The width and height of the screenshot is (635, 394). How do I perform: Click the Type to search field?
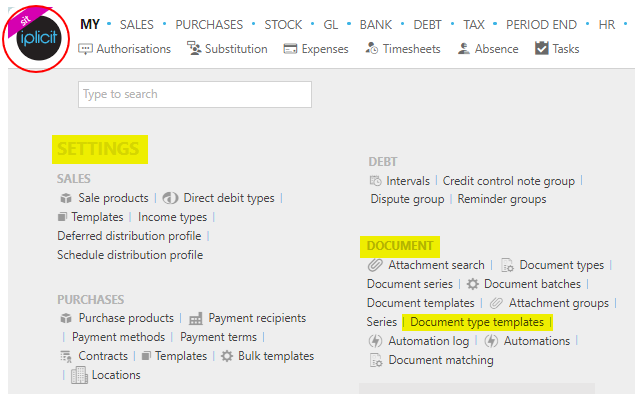(x=195, y=94)
